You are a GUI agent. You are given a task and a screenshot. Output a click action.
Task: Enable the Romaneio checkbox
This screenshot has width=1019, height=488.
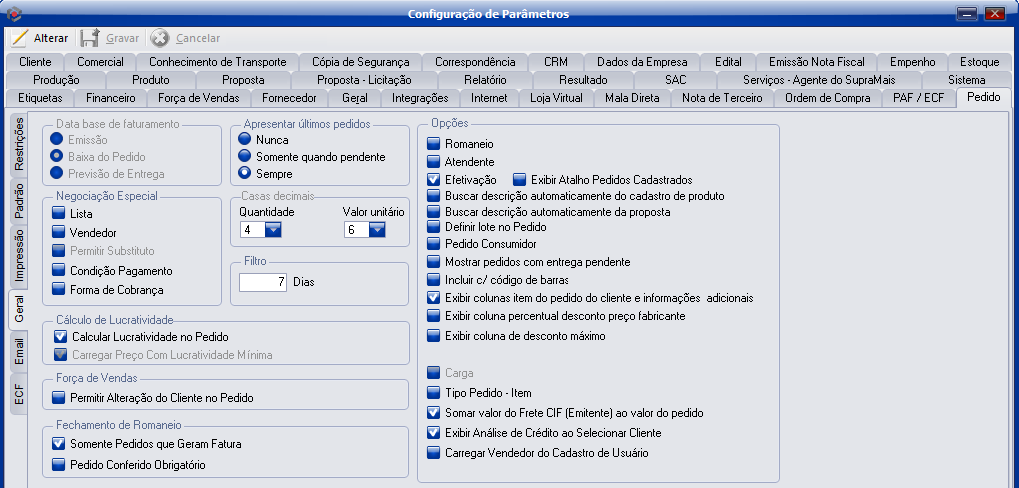(x=433, y=144)
